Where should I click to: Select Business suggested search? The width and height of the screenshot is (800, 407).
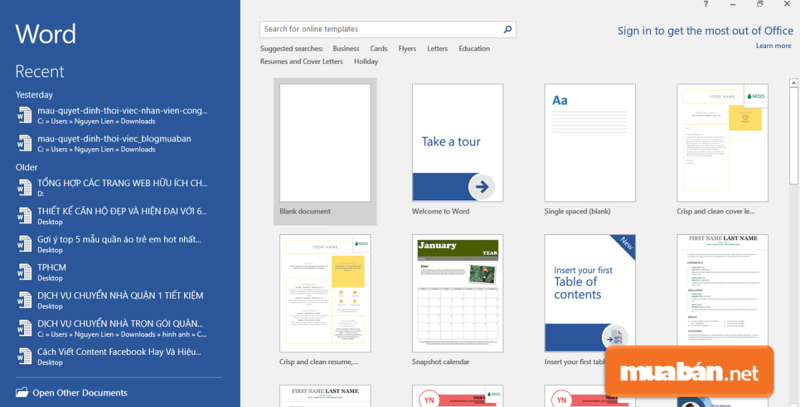point(346,48)
